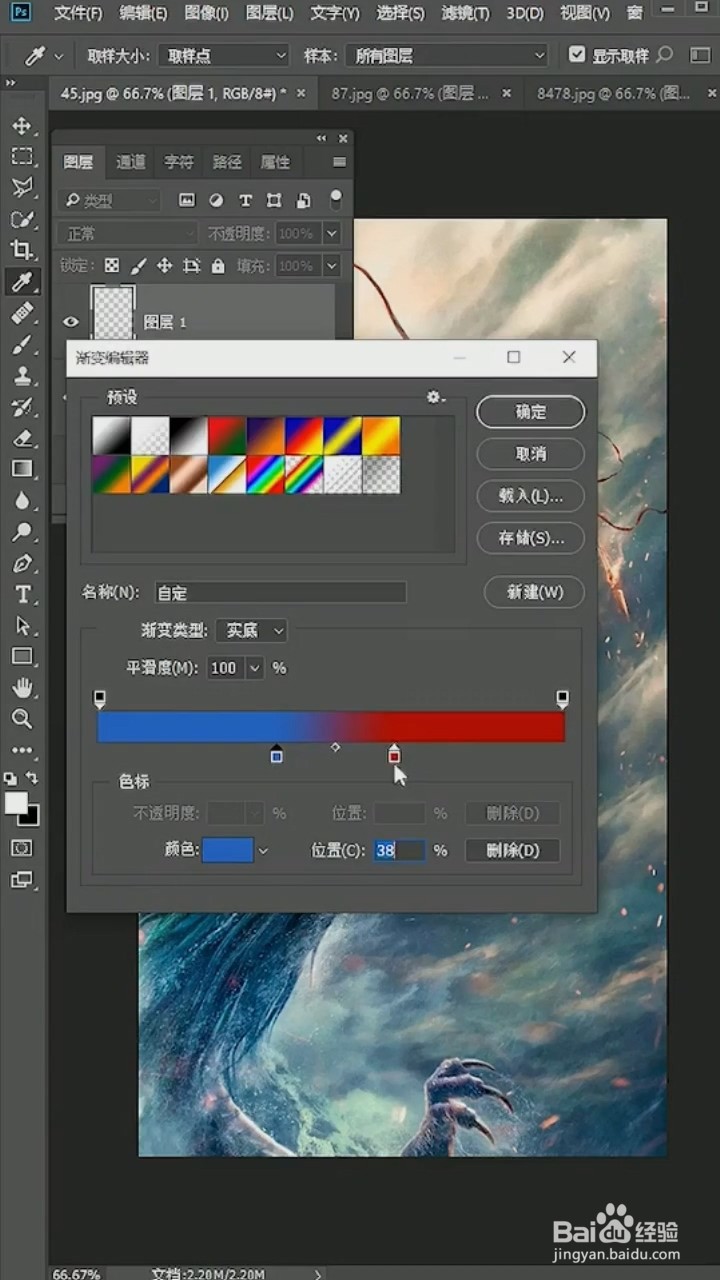Toggle lock all padlock icon
Screen dimensions: 720x1280
click(218, 266)
